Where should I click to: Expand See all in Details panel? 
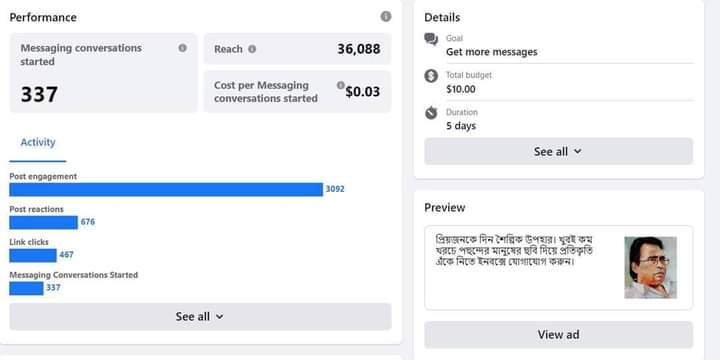[558, 151]
